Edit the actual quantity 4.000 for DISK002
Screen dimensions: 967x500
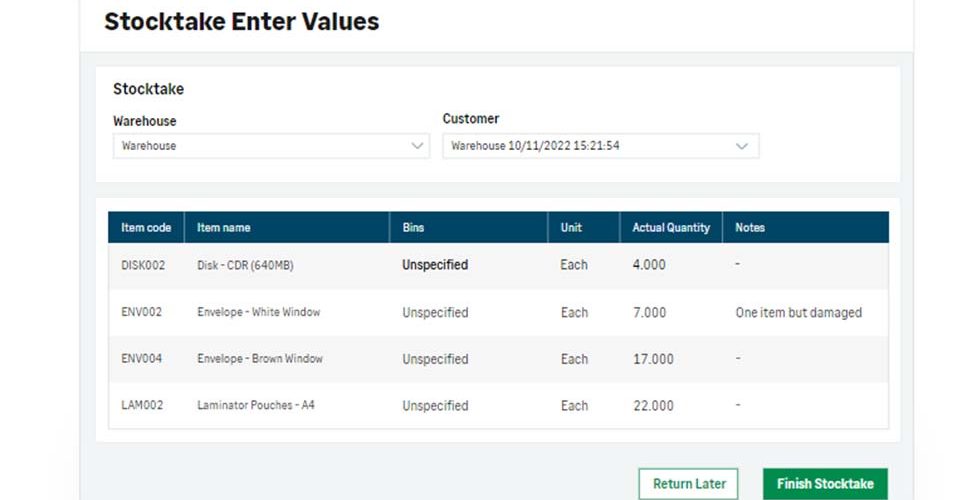point(649,265)
